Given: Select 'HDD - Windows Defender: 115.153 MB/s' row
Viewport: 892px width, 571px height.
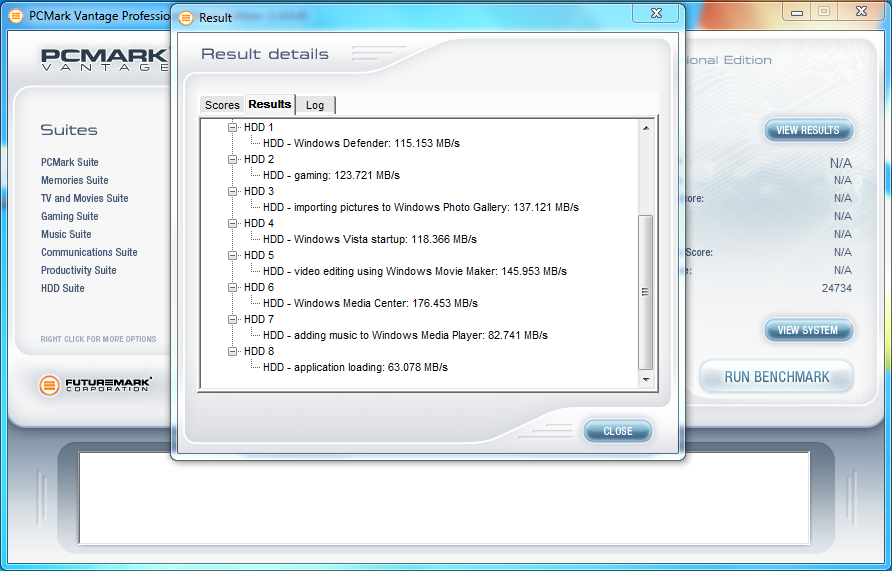Looking at the screenshot, I should tap(361, 143).
